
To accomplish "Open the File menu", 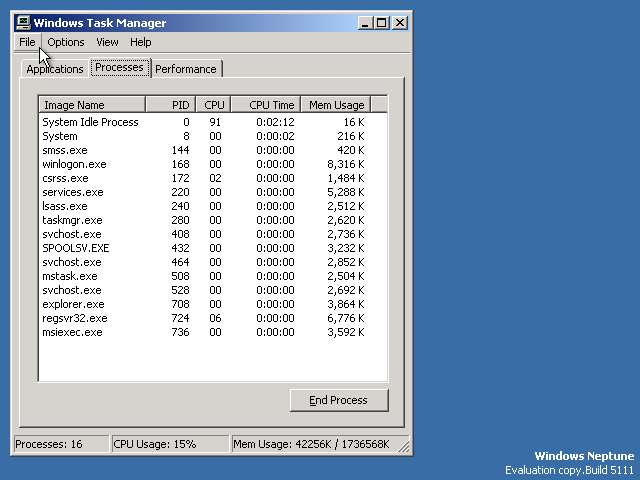I will coord(27,42).
